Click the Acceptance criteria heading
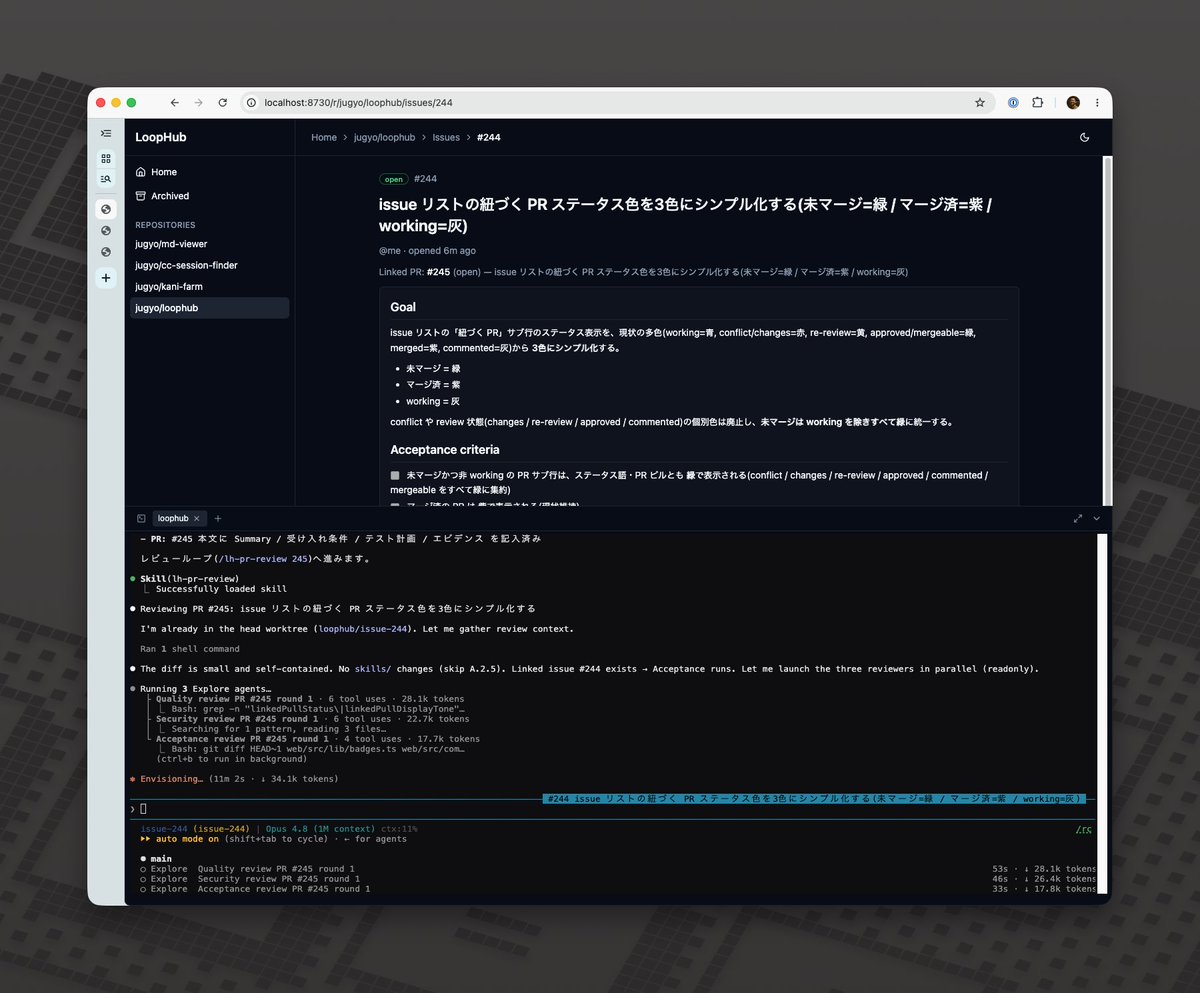 445,450
